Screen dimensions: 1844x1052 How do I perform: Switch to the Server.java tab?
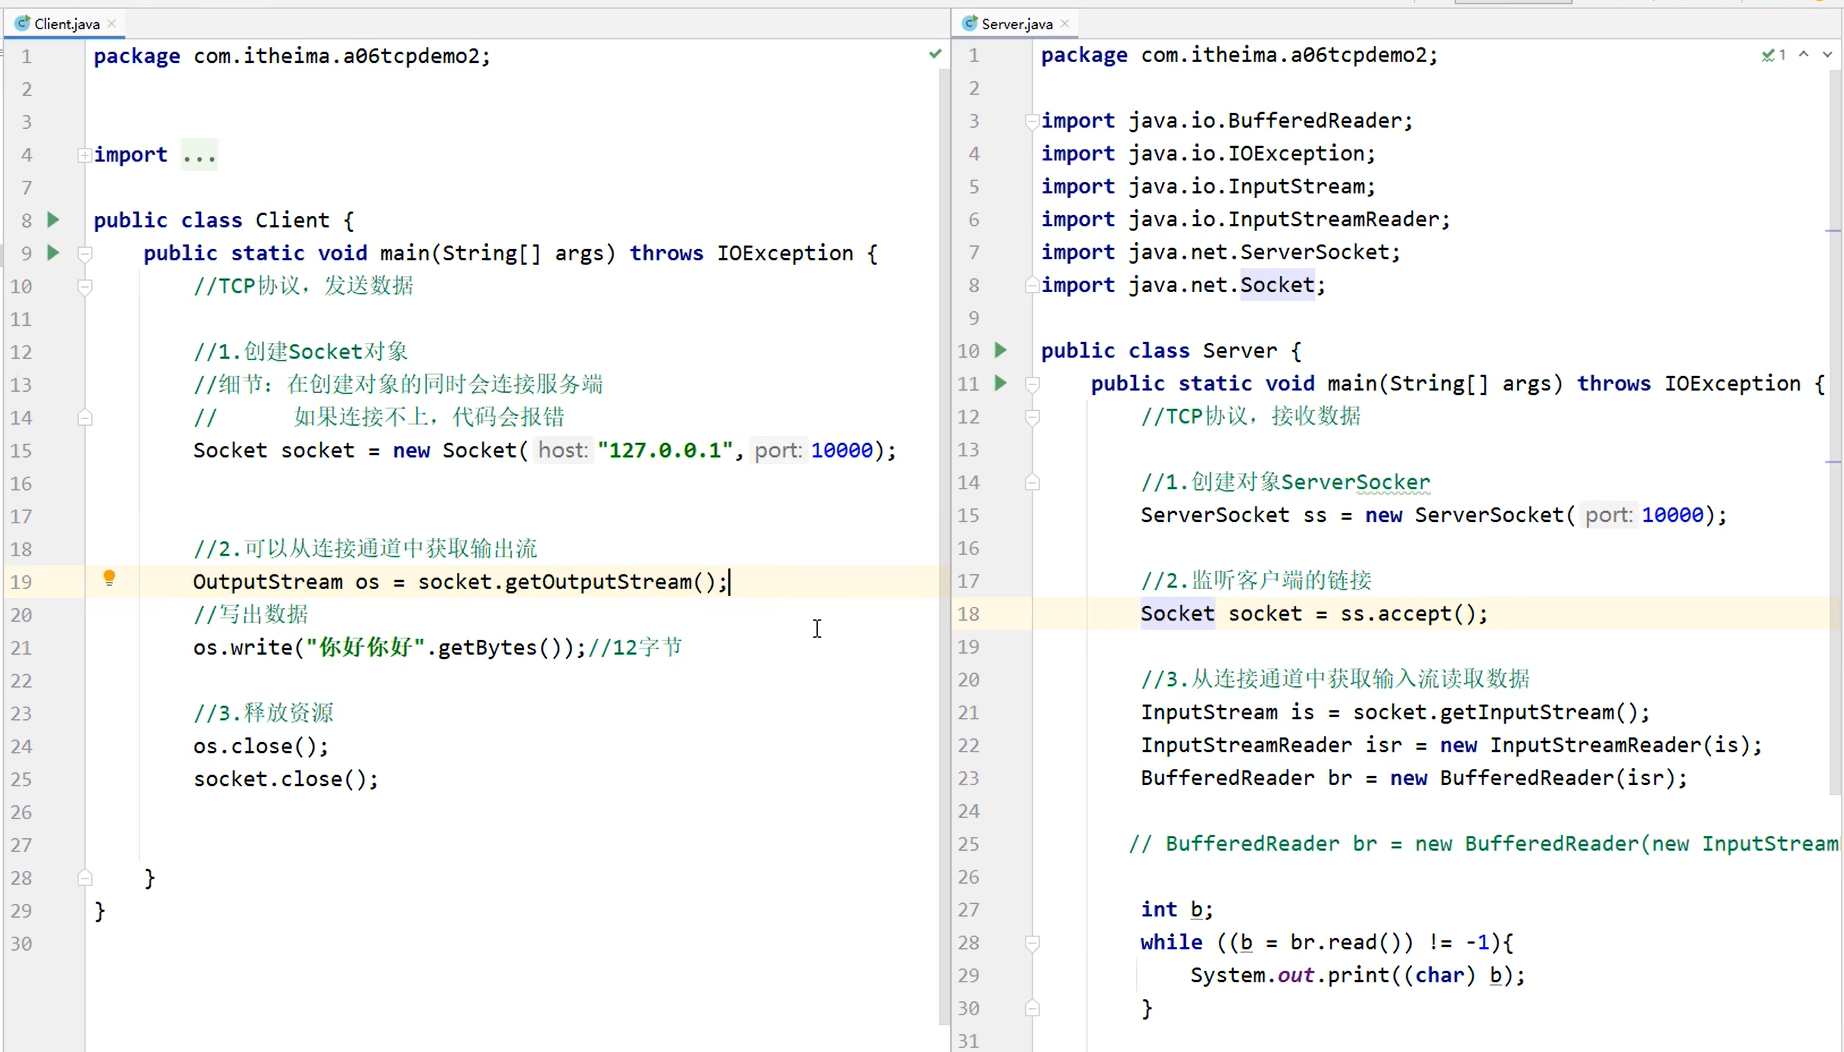point(1017,23)
